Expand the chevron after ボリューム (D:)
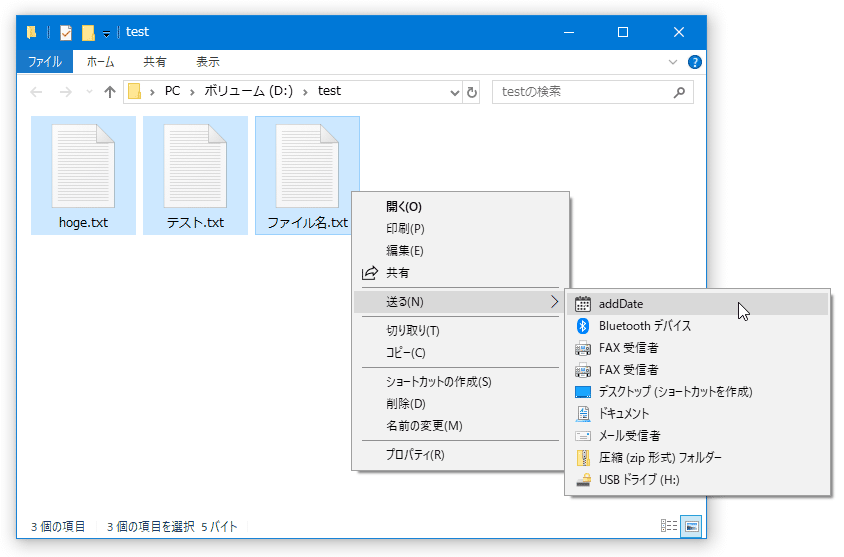Screen dimensions: 844x557 (x=305, y=92)
